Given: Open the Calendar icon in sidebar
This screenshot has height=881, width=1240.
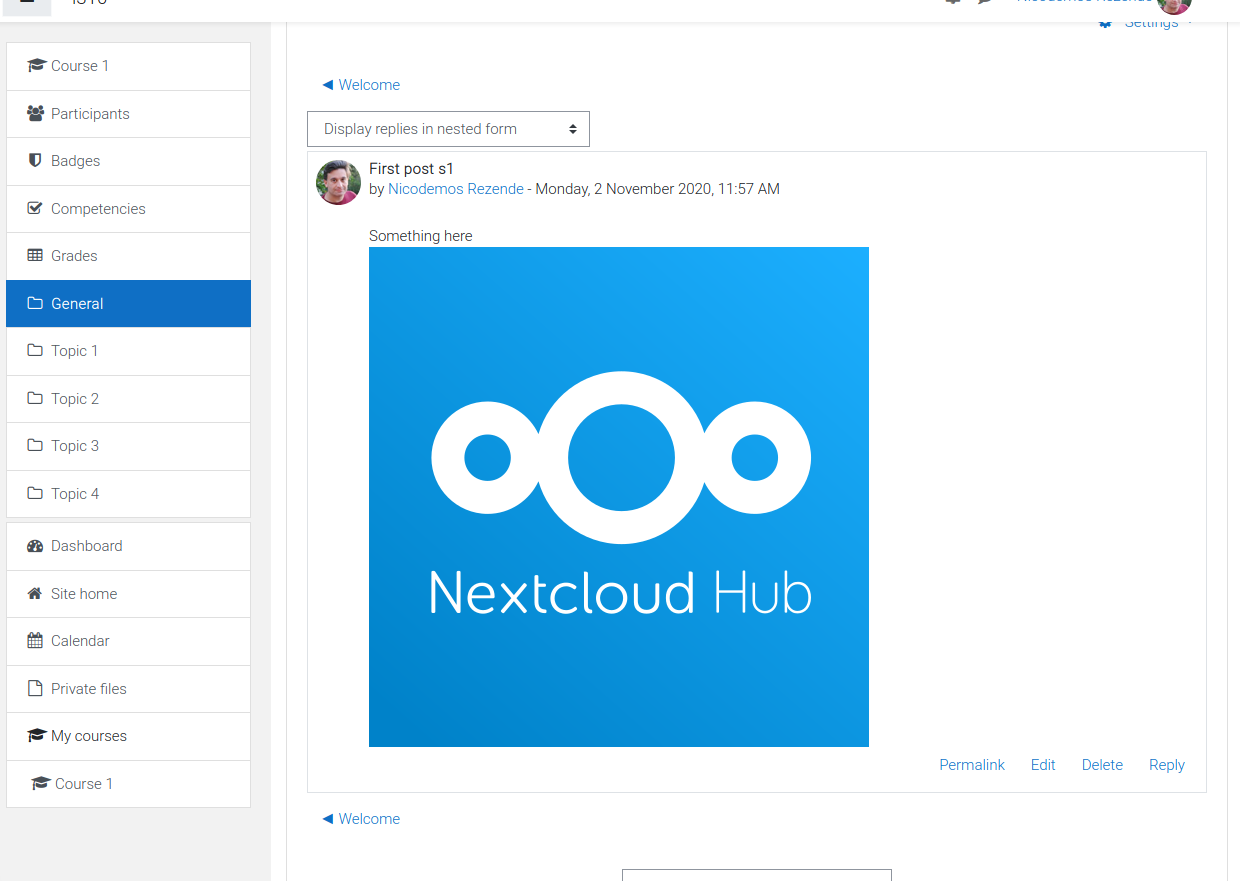Looking at the screenshot, I should pyautogui.click(x=35, y=641).
